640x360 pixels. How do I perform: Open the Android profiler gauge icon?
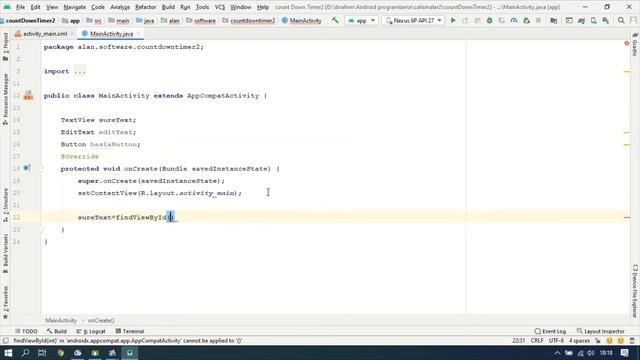[x=514, y=20]
